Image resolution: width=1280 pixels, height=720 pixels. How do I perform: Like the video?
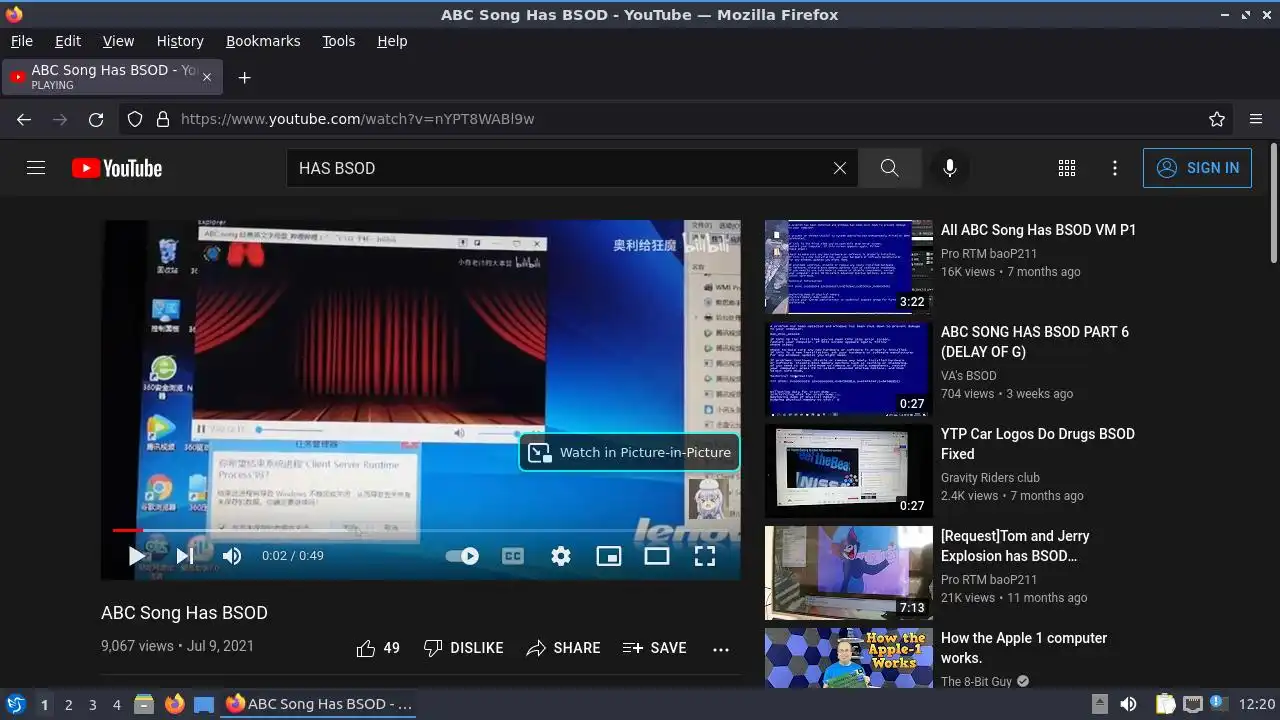pos(378,648)
